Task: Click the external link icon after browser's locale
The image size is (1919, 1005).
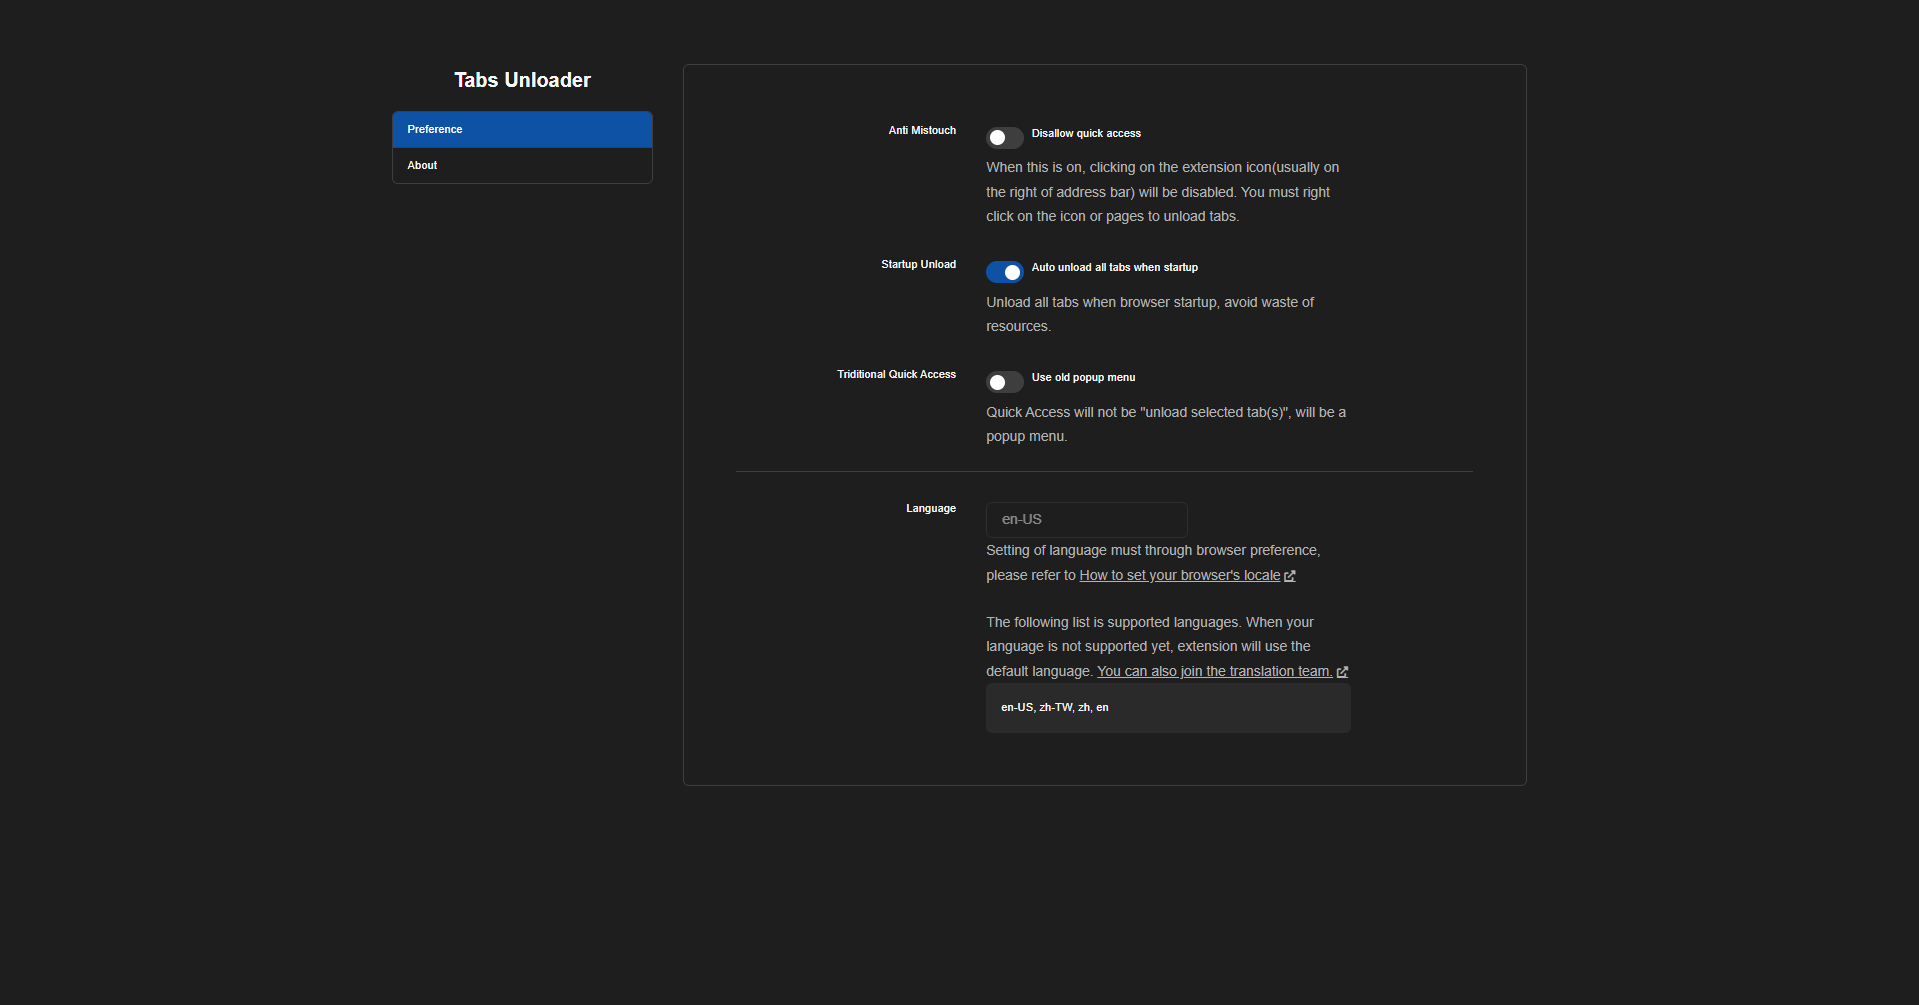Action: tap(1290, 576)
